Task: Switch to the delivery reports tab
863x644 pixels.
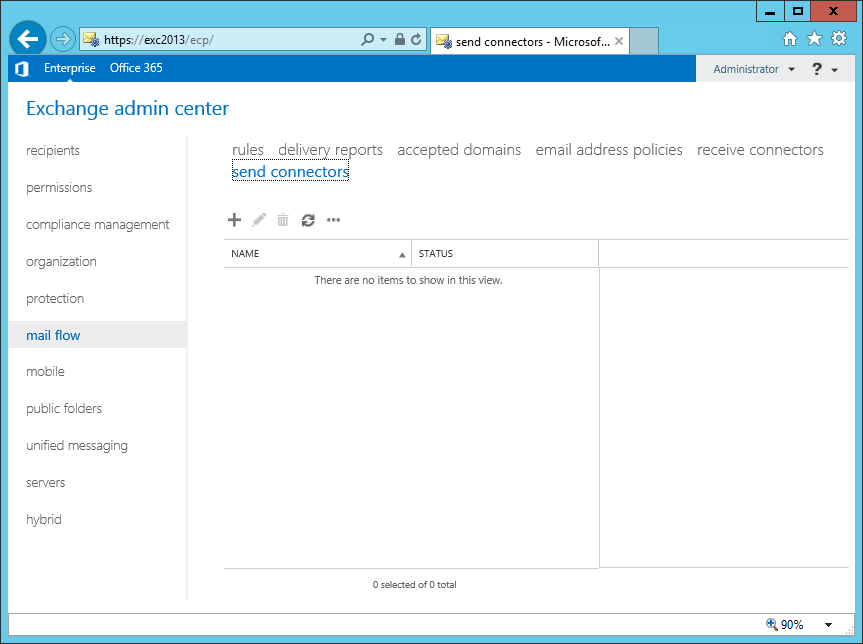Action: tap(330, 150)
